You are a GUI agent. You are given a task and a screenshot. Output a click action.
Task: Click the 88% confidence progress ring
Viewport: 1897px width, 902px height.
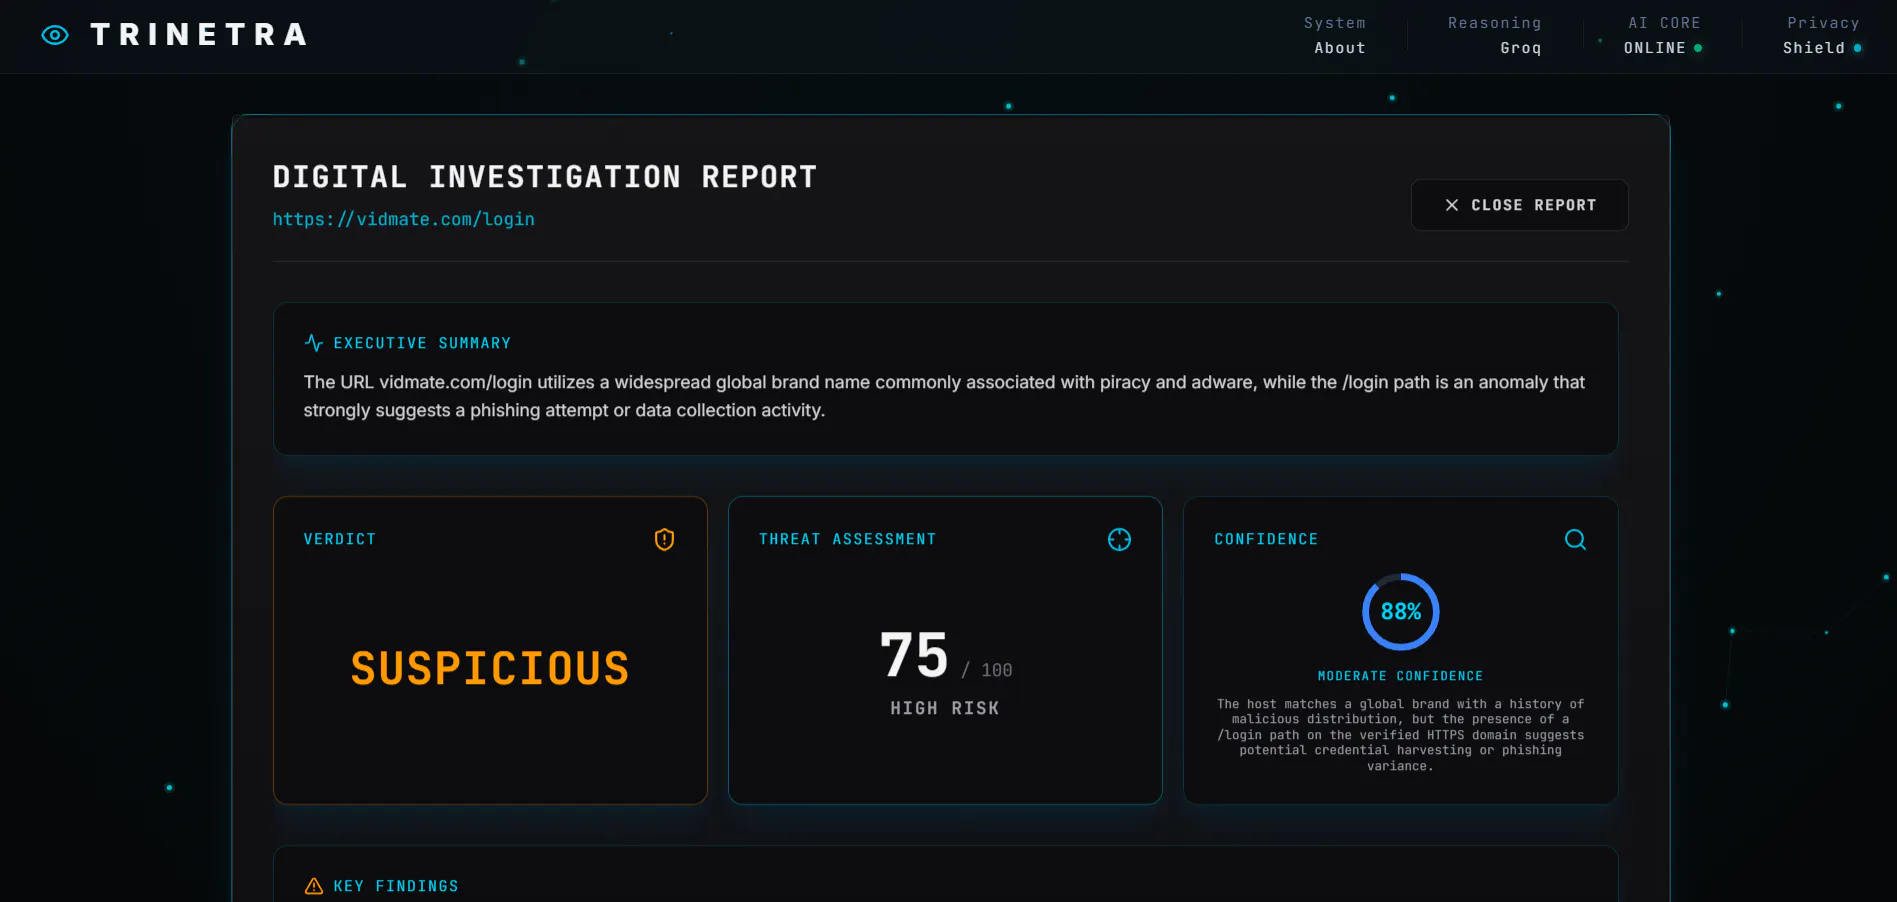tap(1400, 612)
